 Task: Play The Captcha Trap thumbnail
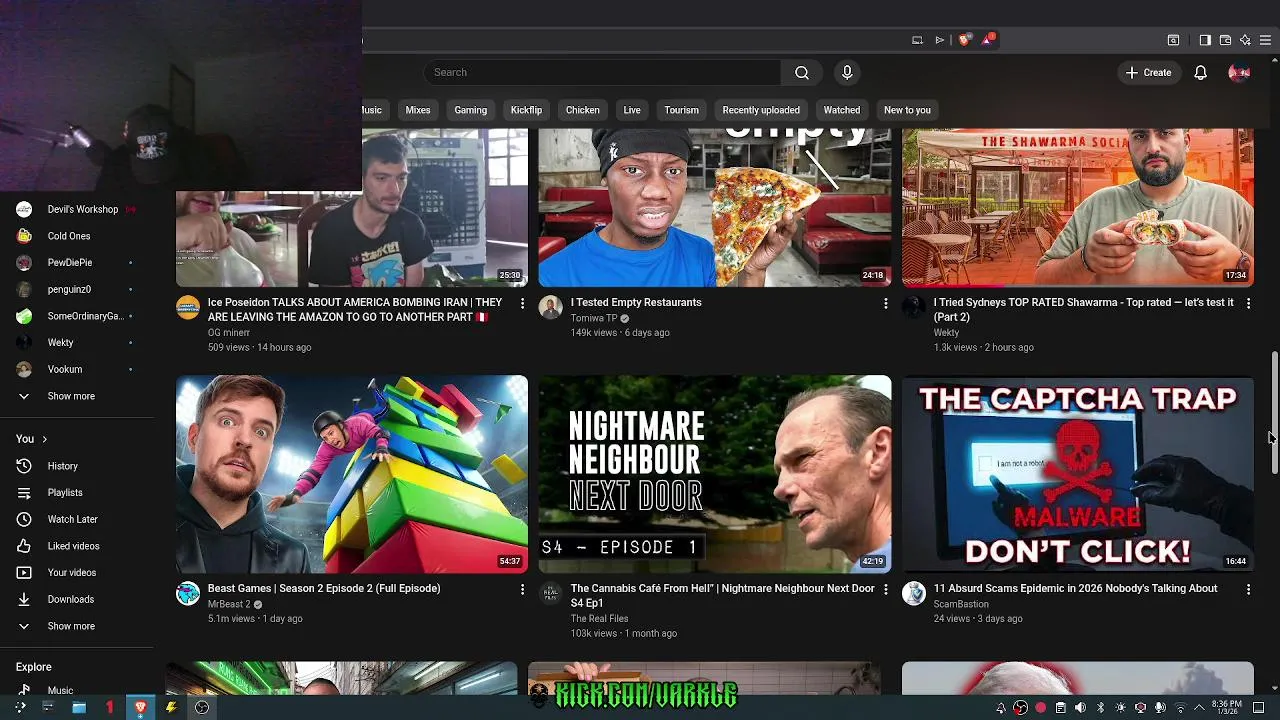tap(1078, 474)
